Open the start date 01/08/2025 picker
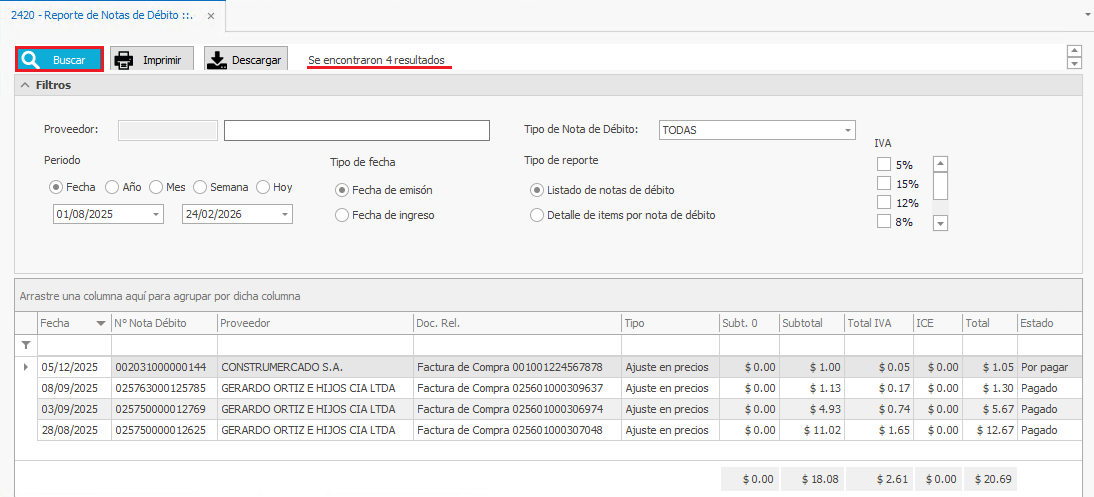1094x497 pixels. click(x=156, y=214)
